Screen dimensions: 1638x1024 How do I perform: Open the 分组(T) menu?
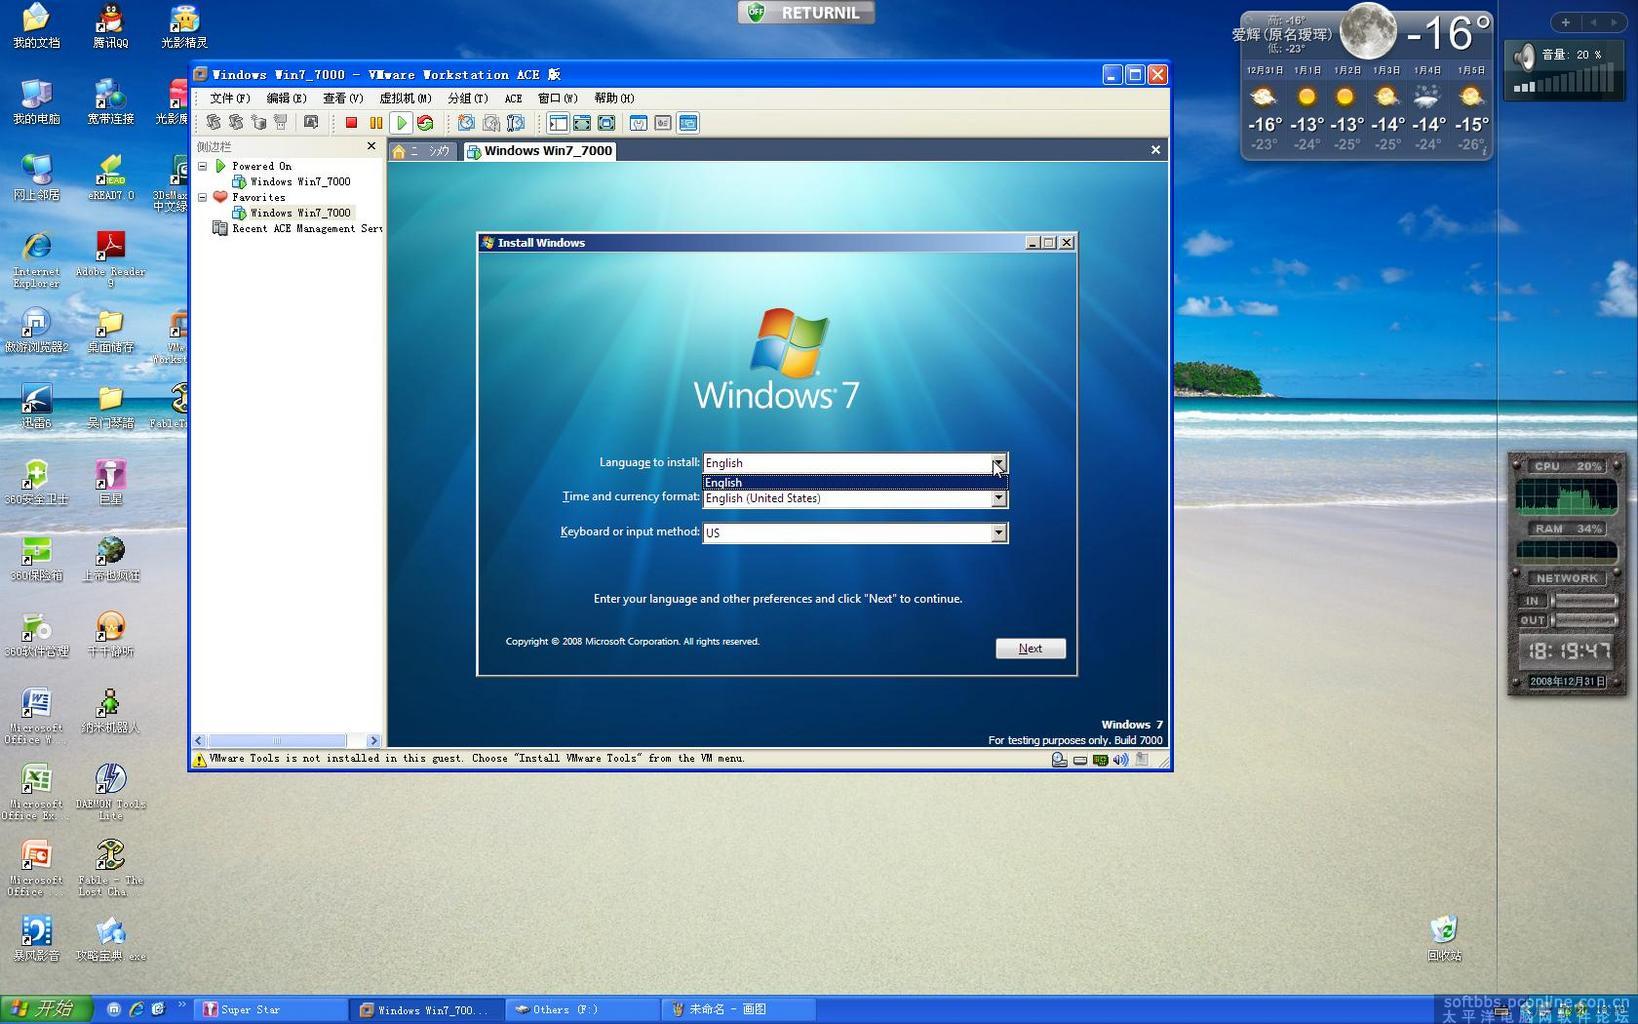click(x=468, y=98)
